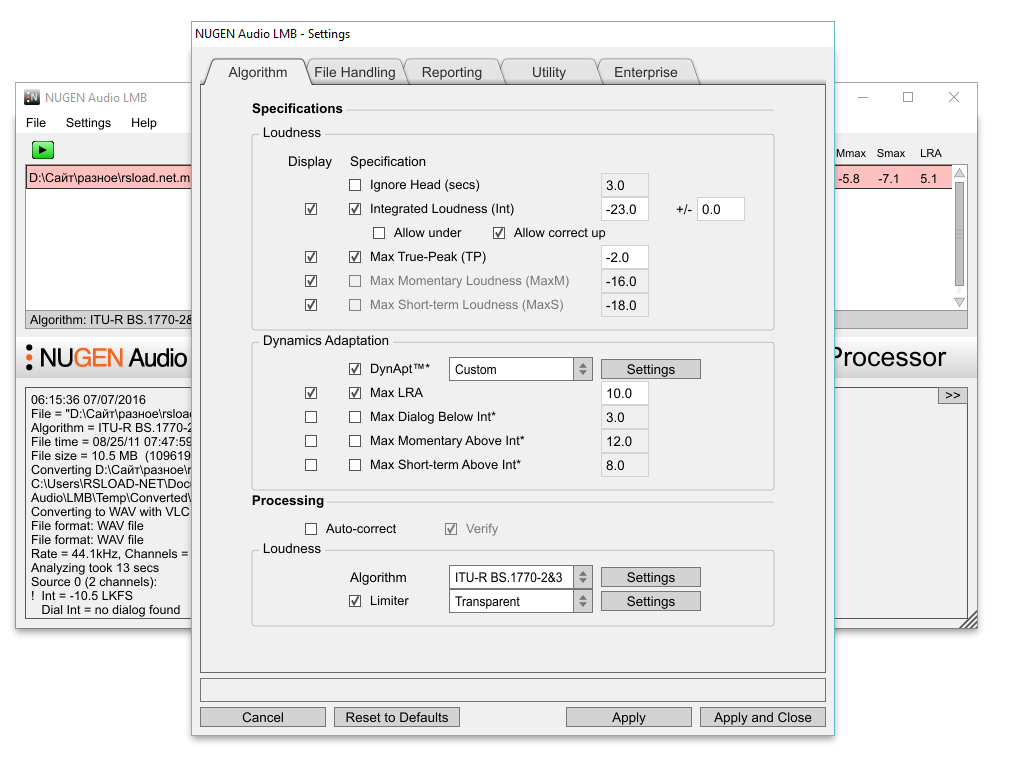
Task: Toggle Max Momentary Loudness display checkbox
Action: pos(311,281)
